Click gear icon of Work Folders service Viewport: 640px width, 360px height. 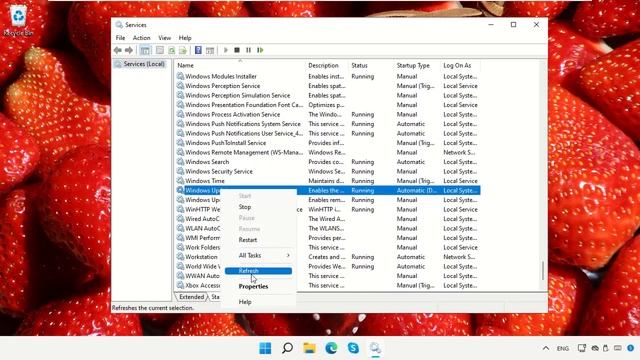pyautogui.click(x=180, y=247)
